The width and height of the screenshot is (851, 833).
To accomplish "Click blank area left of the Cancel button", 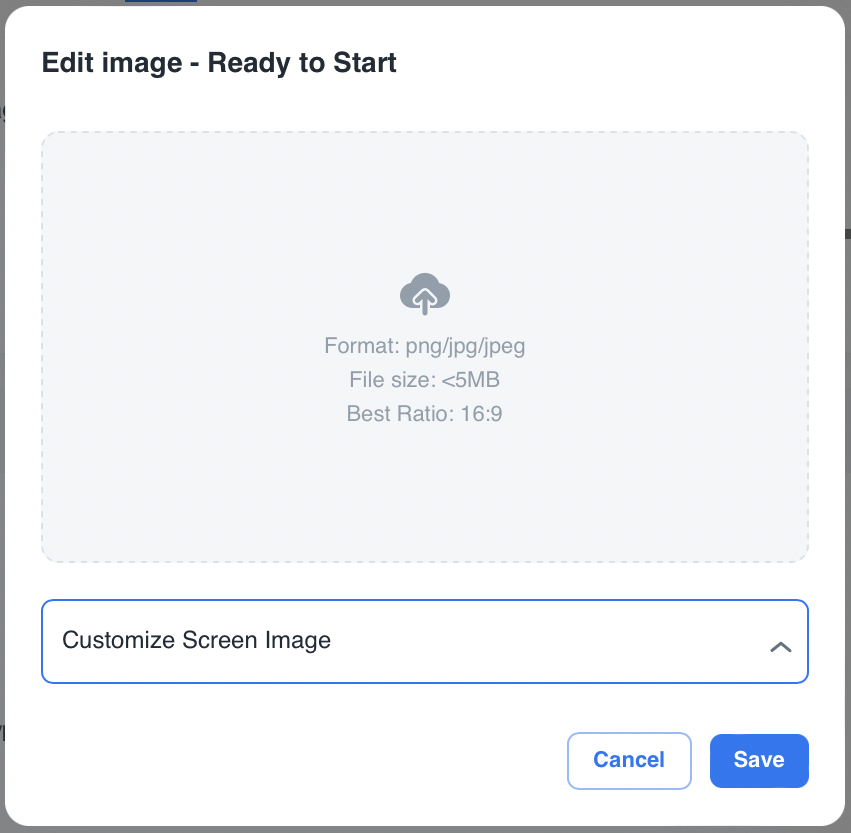I will click(300, 760).
